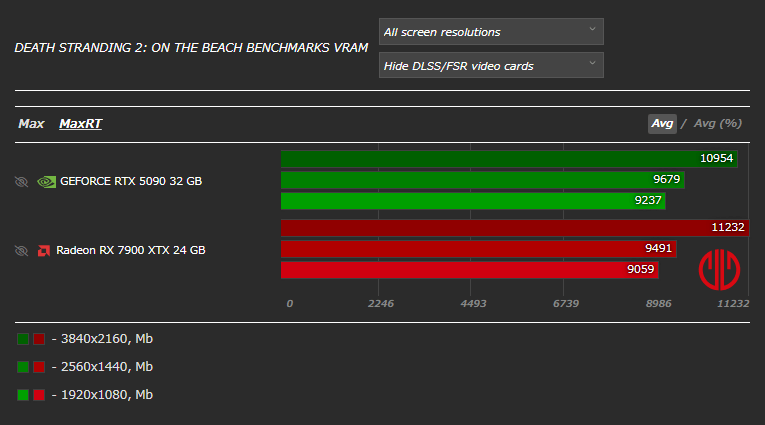Click the red site logo watermark on chart
The height and width of the screenshot is (425, 765).
[x=718, y=270]
